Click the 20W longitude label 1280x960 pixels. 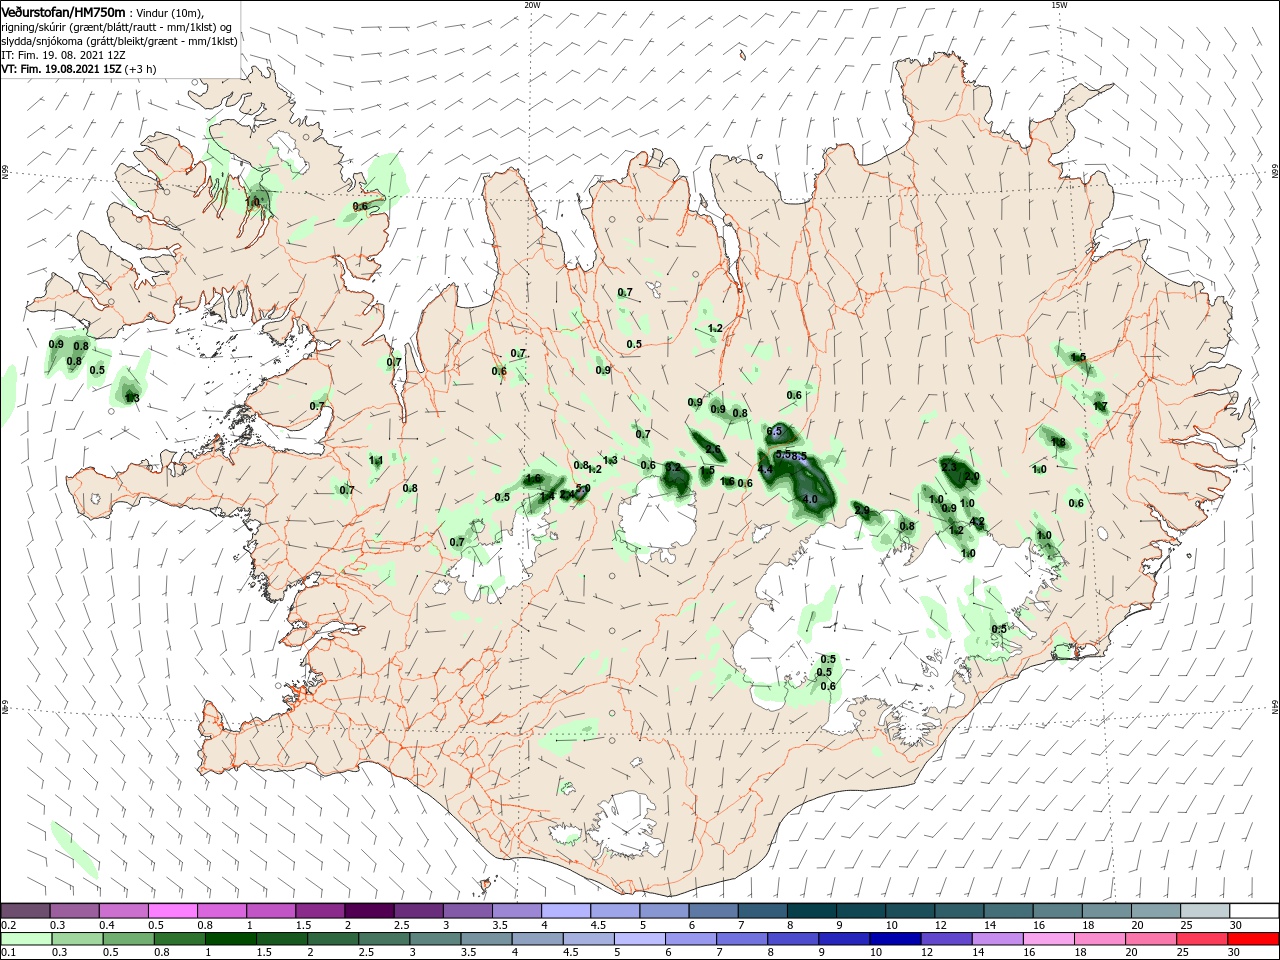click(x=532, y=5)
